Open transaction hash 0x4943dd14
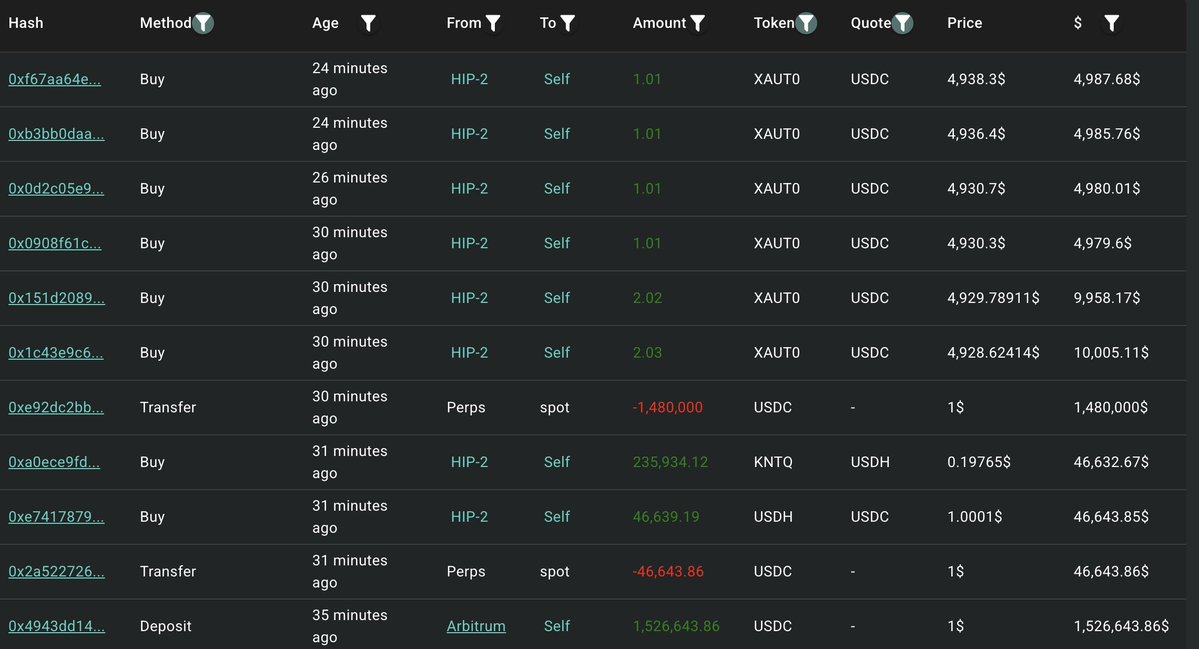Image resolution: width=1199 pixels, height=649 pixels. [x=55, y=626]
